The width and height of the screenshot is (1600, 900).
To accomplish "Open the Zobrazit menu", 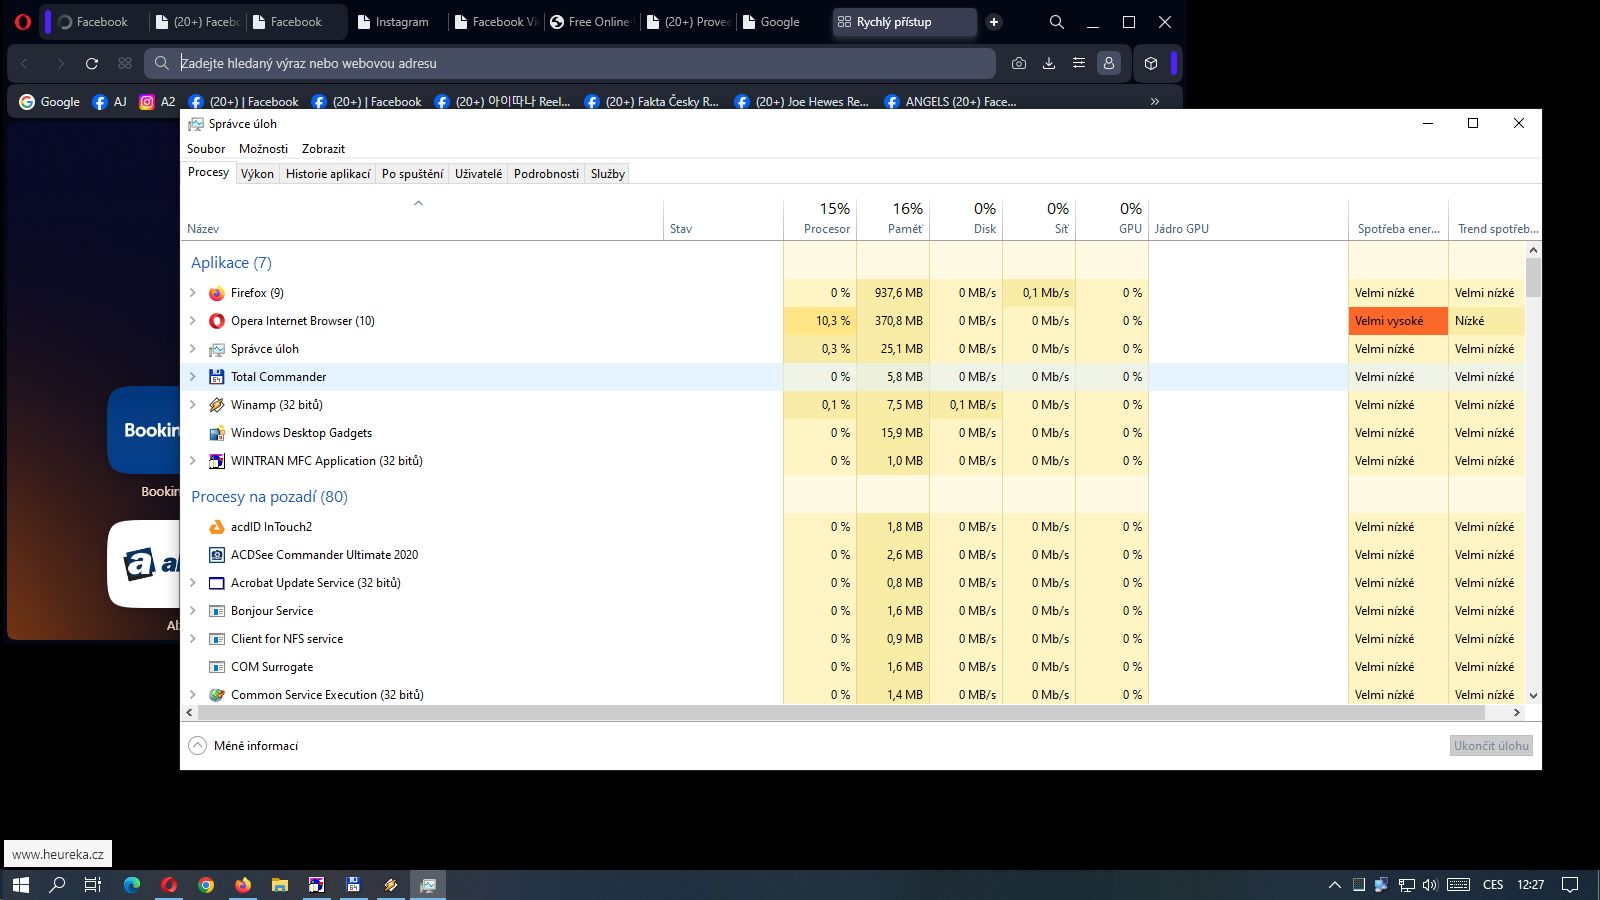I will [x=323, y=149].
